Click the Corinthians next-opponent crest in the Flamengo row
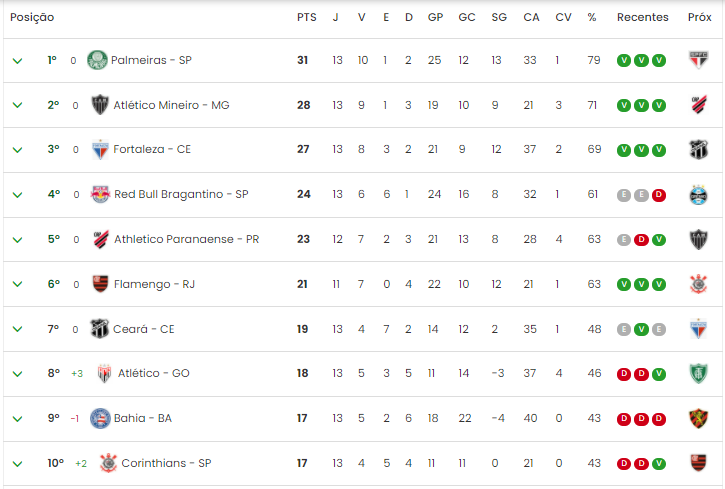Image resolution: width=725 pixels, height=489 pixels. tap(699, 284)
